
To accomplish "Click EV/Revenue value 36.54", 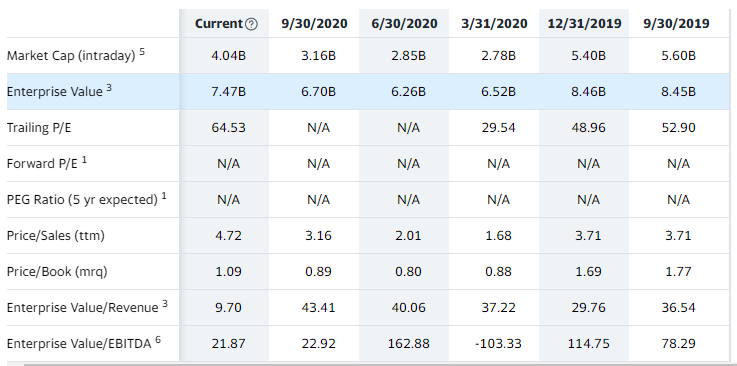I will [678, 307].
